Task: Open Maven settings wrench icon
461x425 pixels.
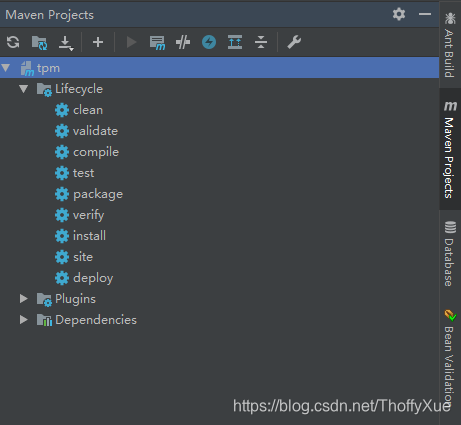Action: 294,42
